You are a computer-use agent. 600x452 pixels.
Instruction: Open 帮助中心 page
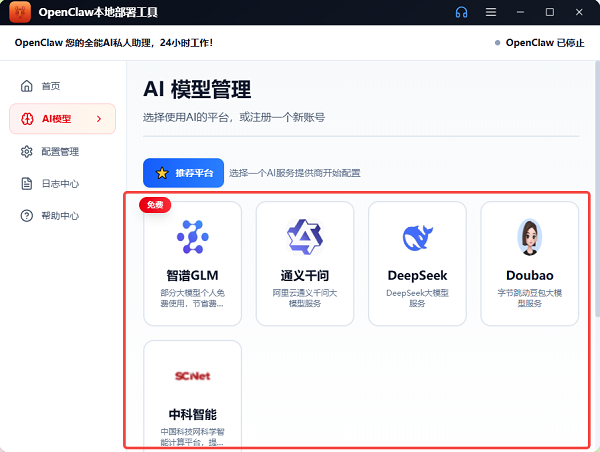pyautogui.click(x=63, y=216)
